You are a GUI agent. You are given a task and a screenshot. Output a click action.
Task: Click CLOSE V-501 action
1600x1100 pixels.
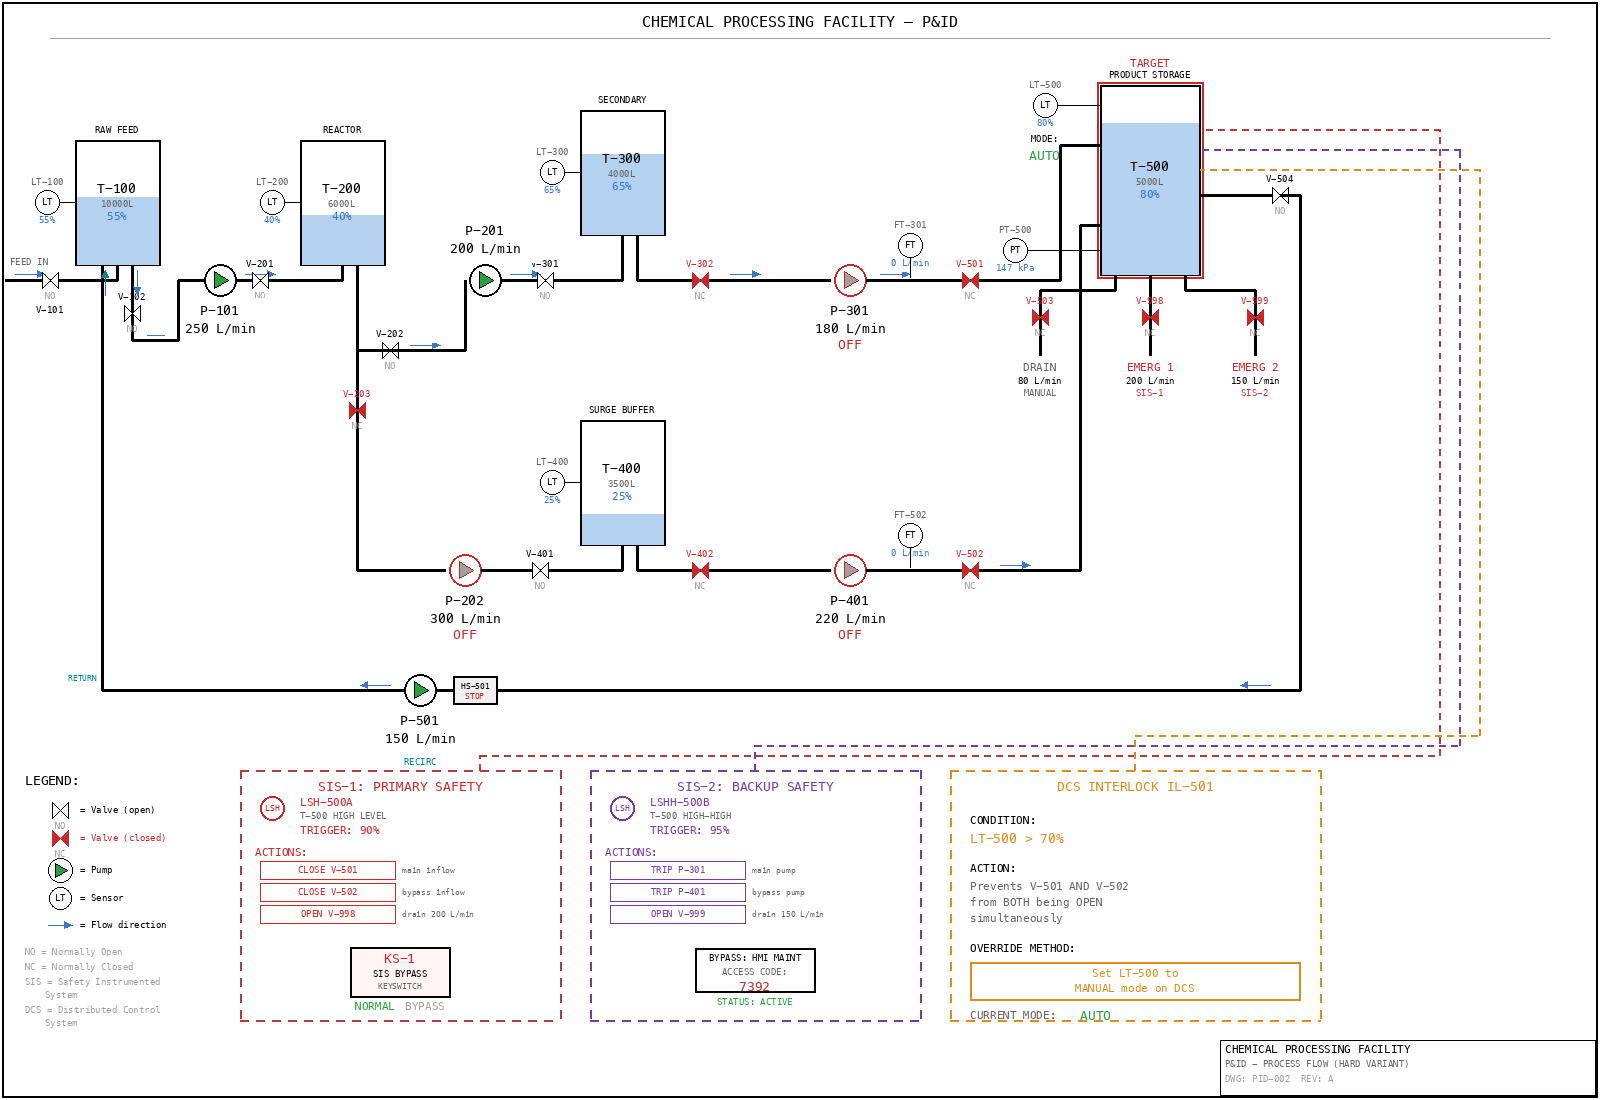coord(328,870)
